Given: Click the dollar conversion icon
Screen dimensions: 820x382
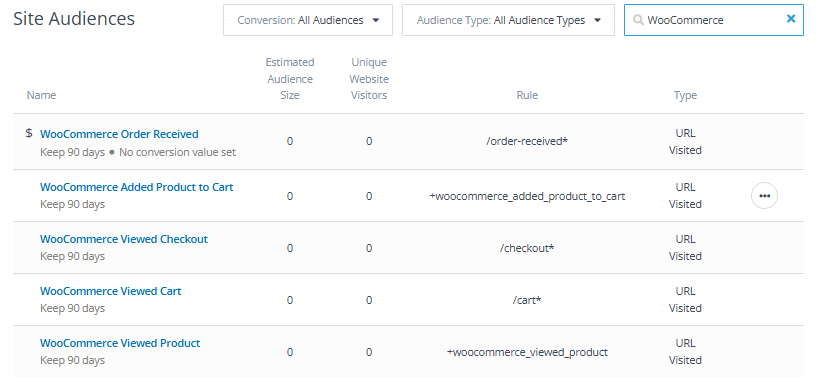Looking at the screenshot, I should click(29, 133).
